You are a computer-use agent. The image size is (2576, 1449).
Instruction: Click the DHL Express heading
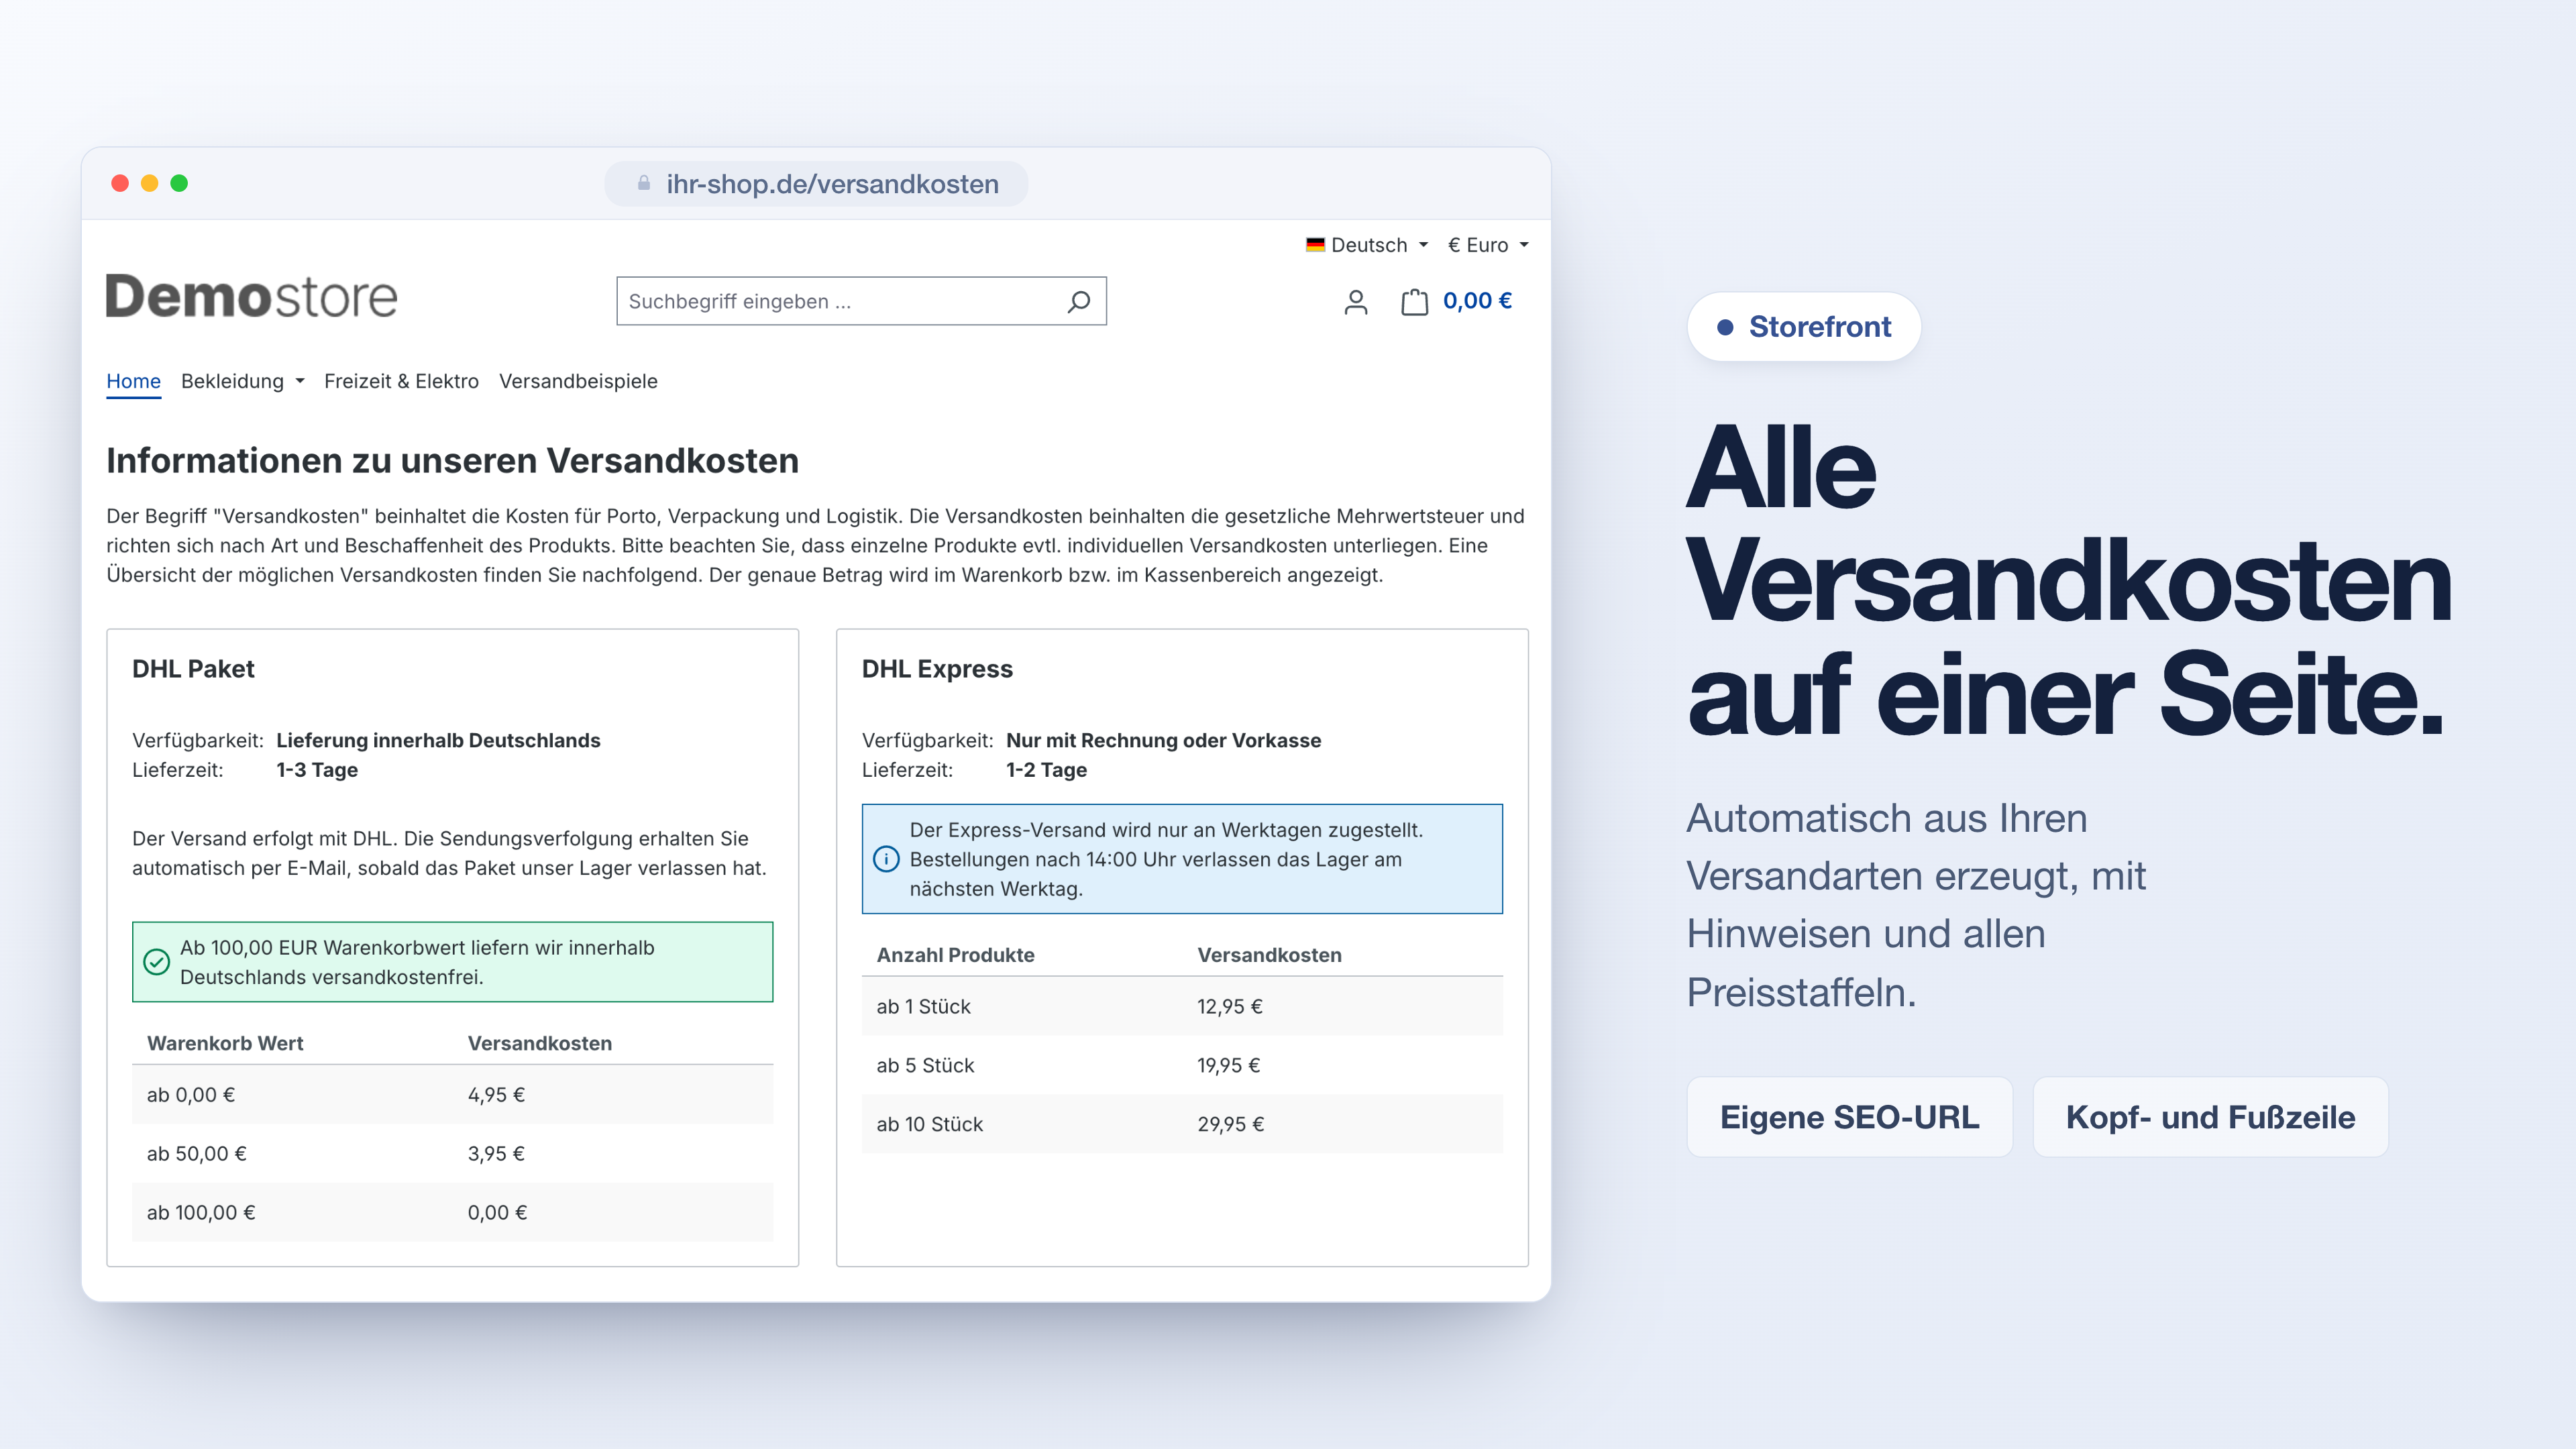coord(937,669)
